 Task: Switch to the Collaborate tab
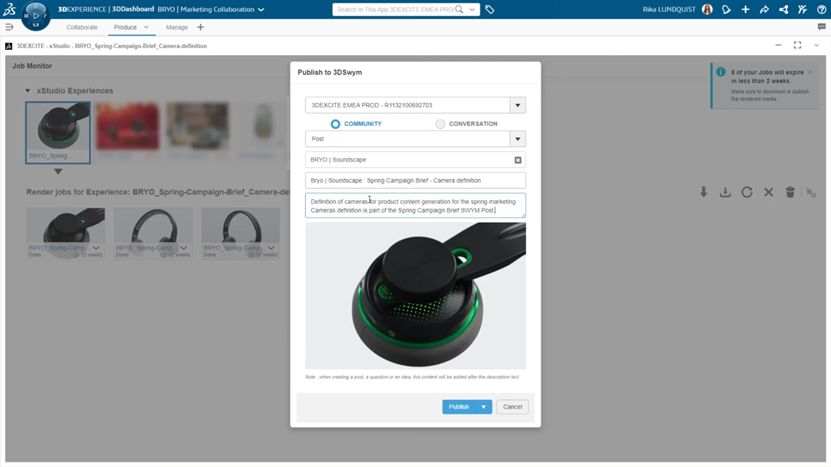tap(82, 27)
